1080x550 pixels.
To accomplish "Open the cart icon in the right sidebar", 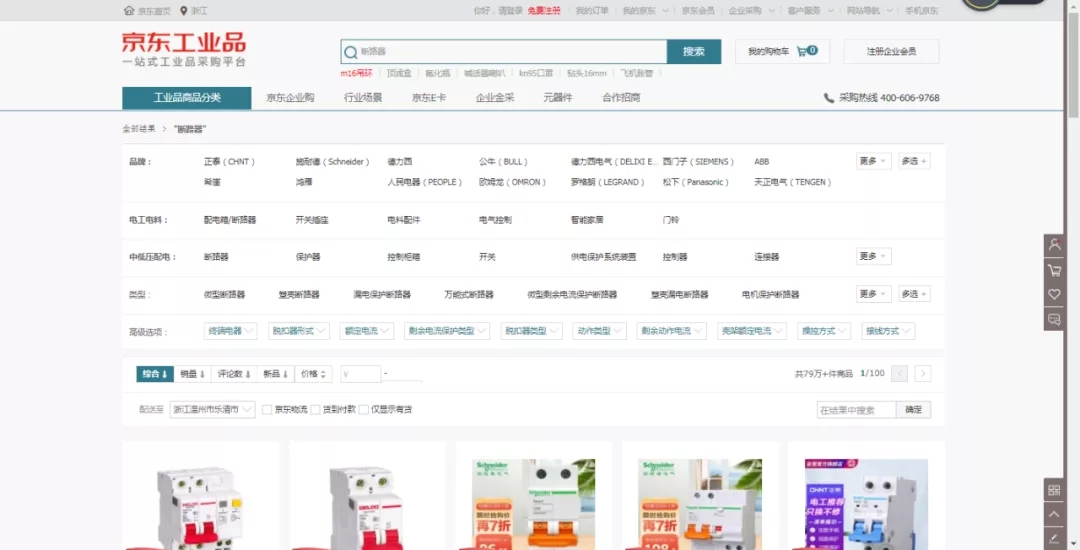I will 1054,270.
